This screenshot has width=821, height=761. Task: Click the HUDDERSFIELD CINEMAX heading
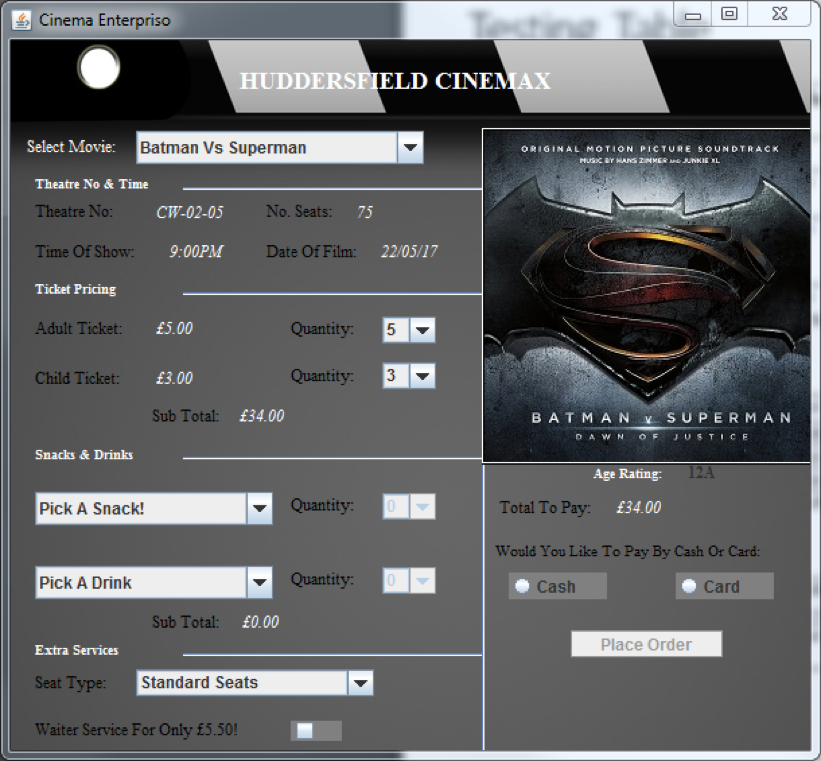point(395,81)
